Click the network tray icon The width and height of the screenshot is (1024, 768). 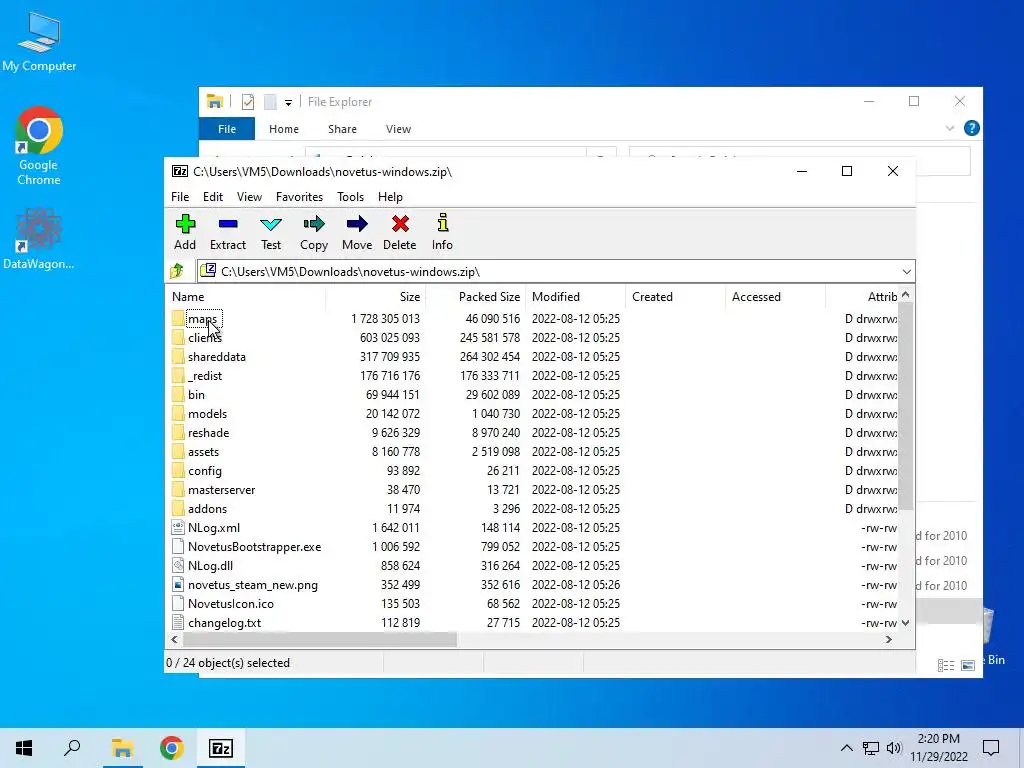(871, 748)
